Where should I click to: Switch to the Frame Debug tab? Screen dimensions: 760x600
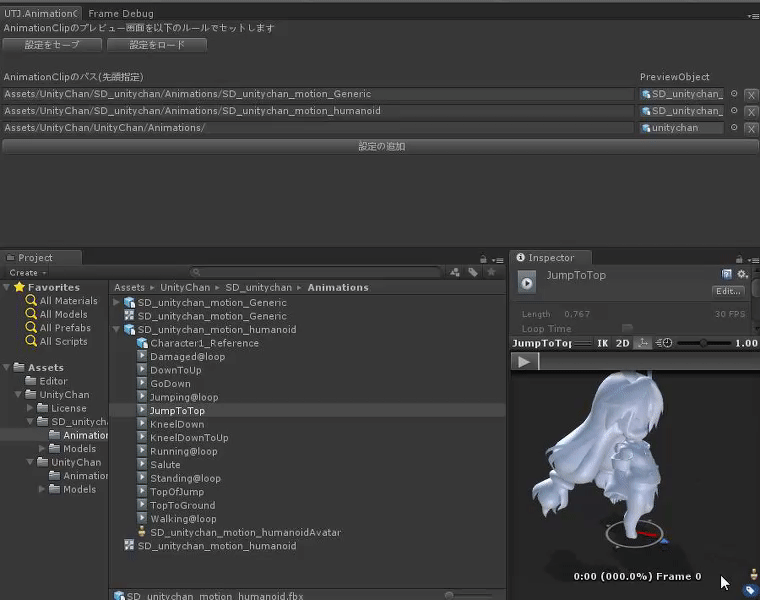pos(121,14)
